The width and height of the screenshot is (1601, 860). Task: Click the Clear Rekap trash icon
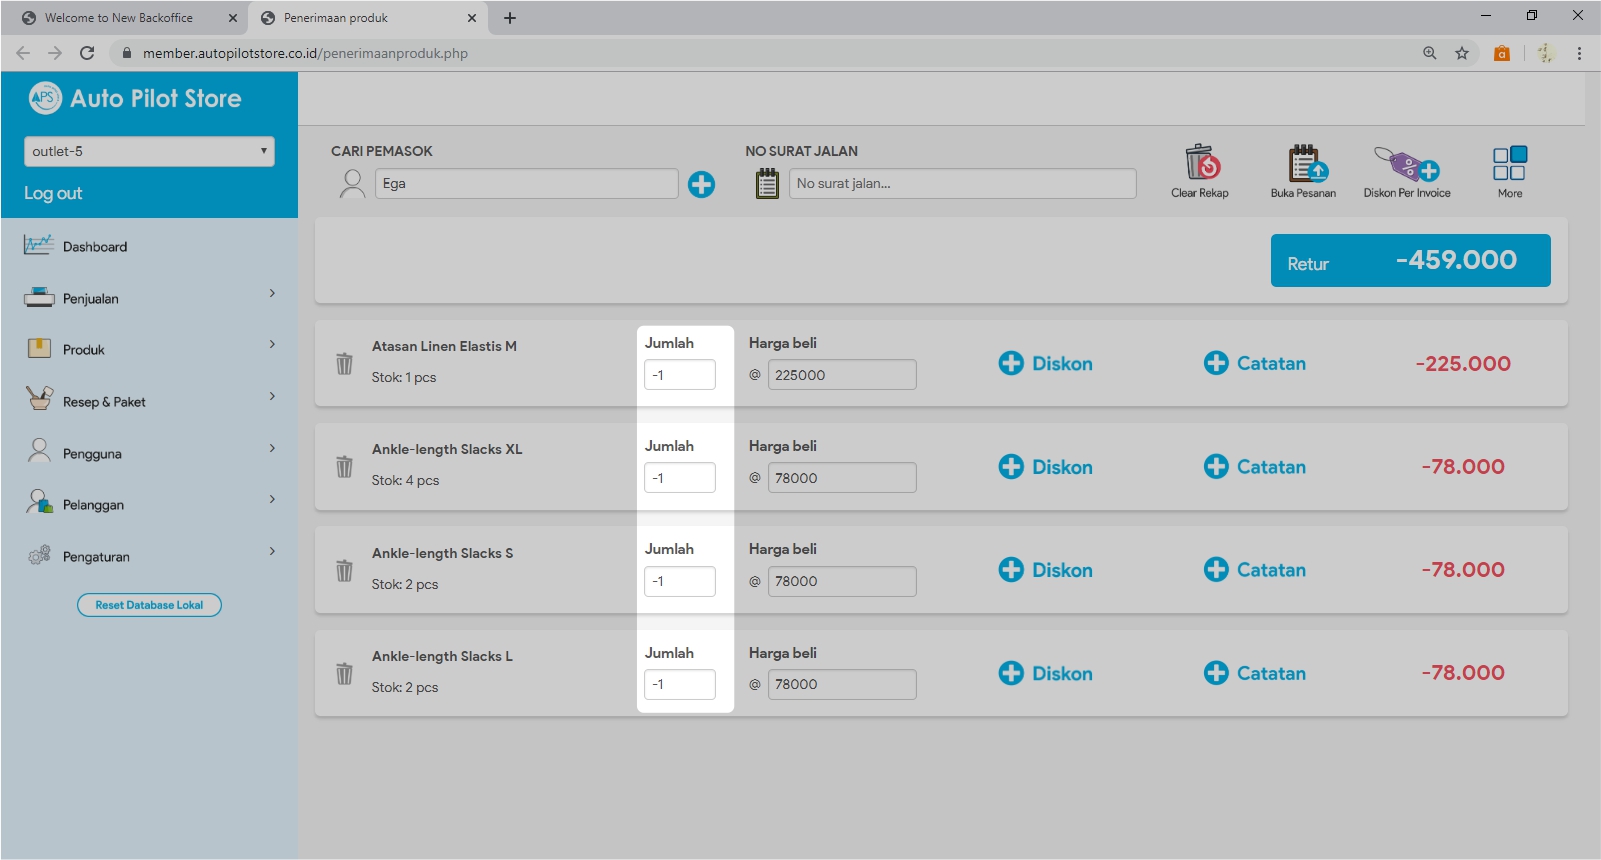point(1201,163)
